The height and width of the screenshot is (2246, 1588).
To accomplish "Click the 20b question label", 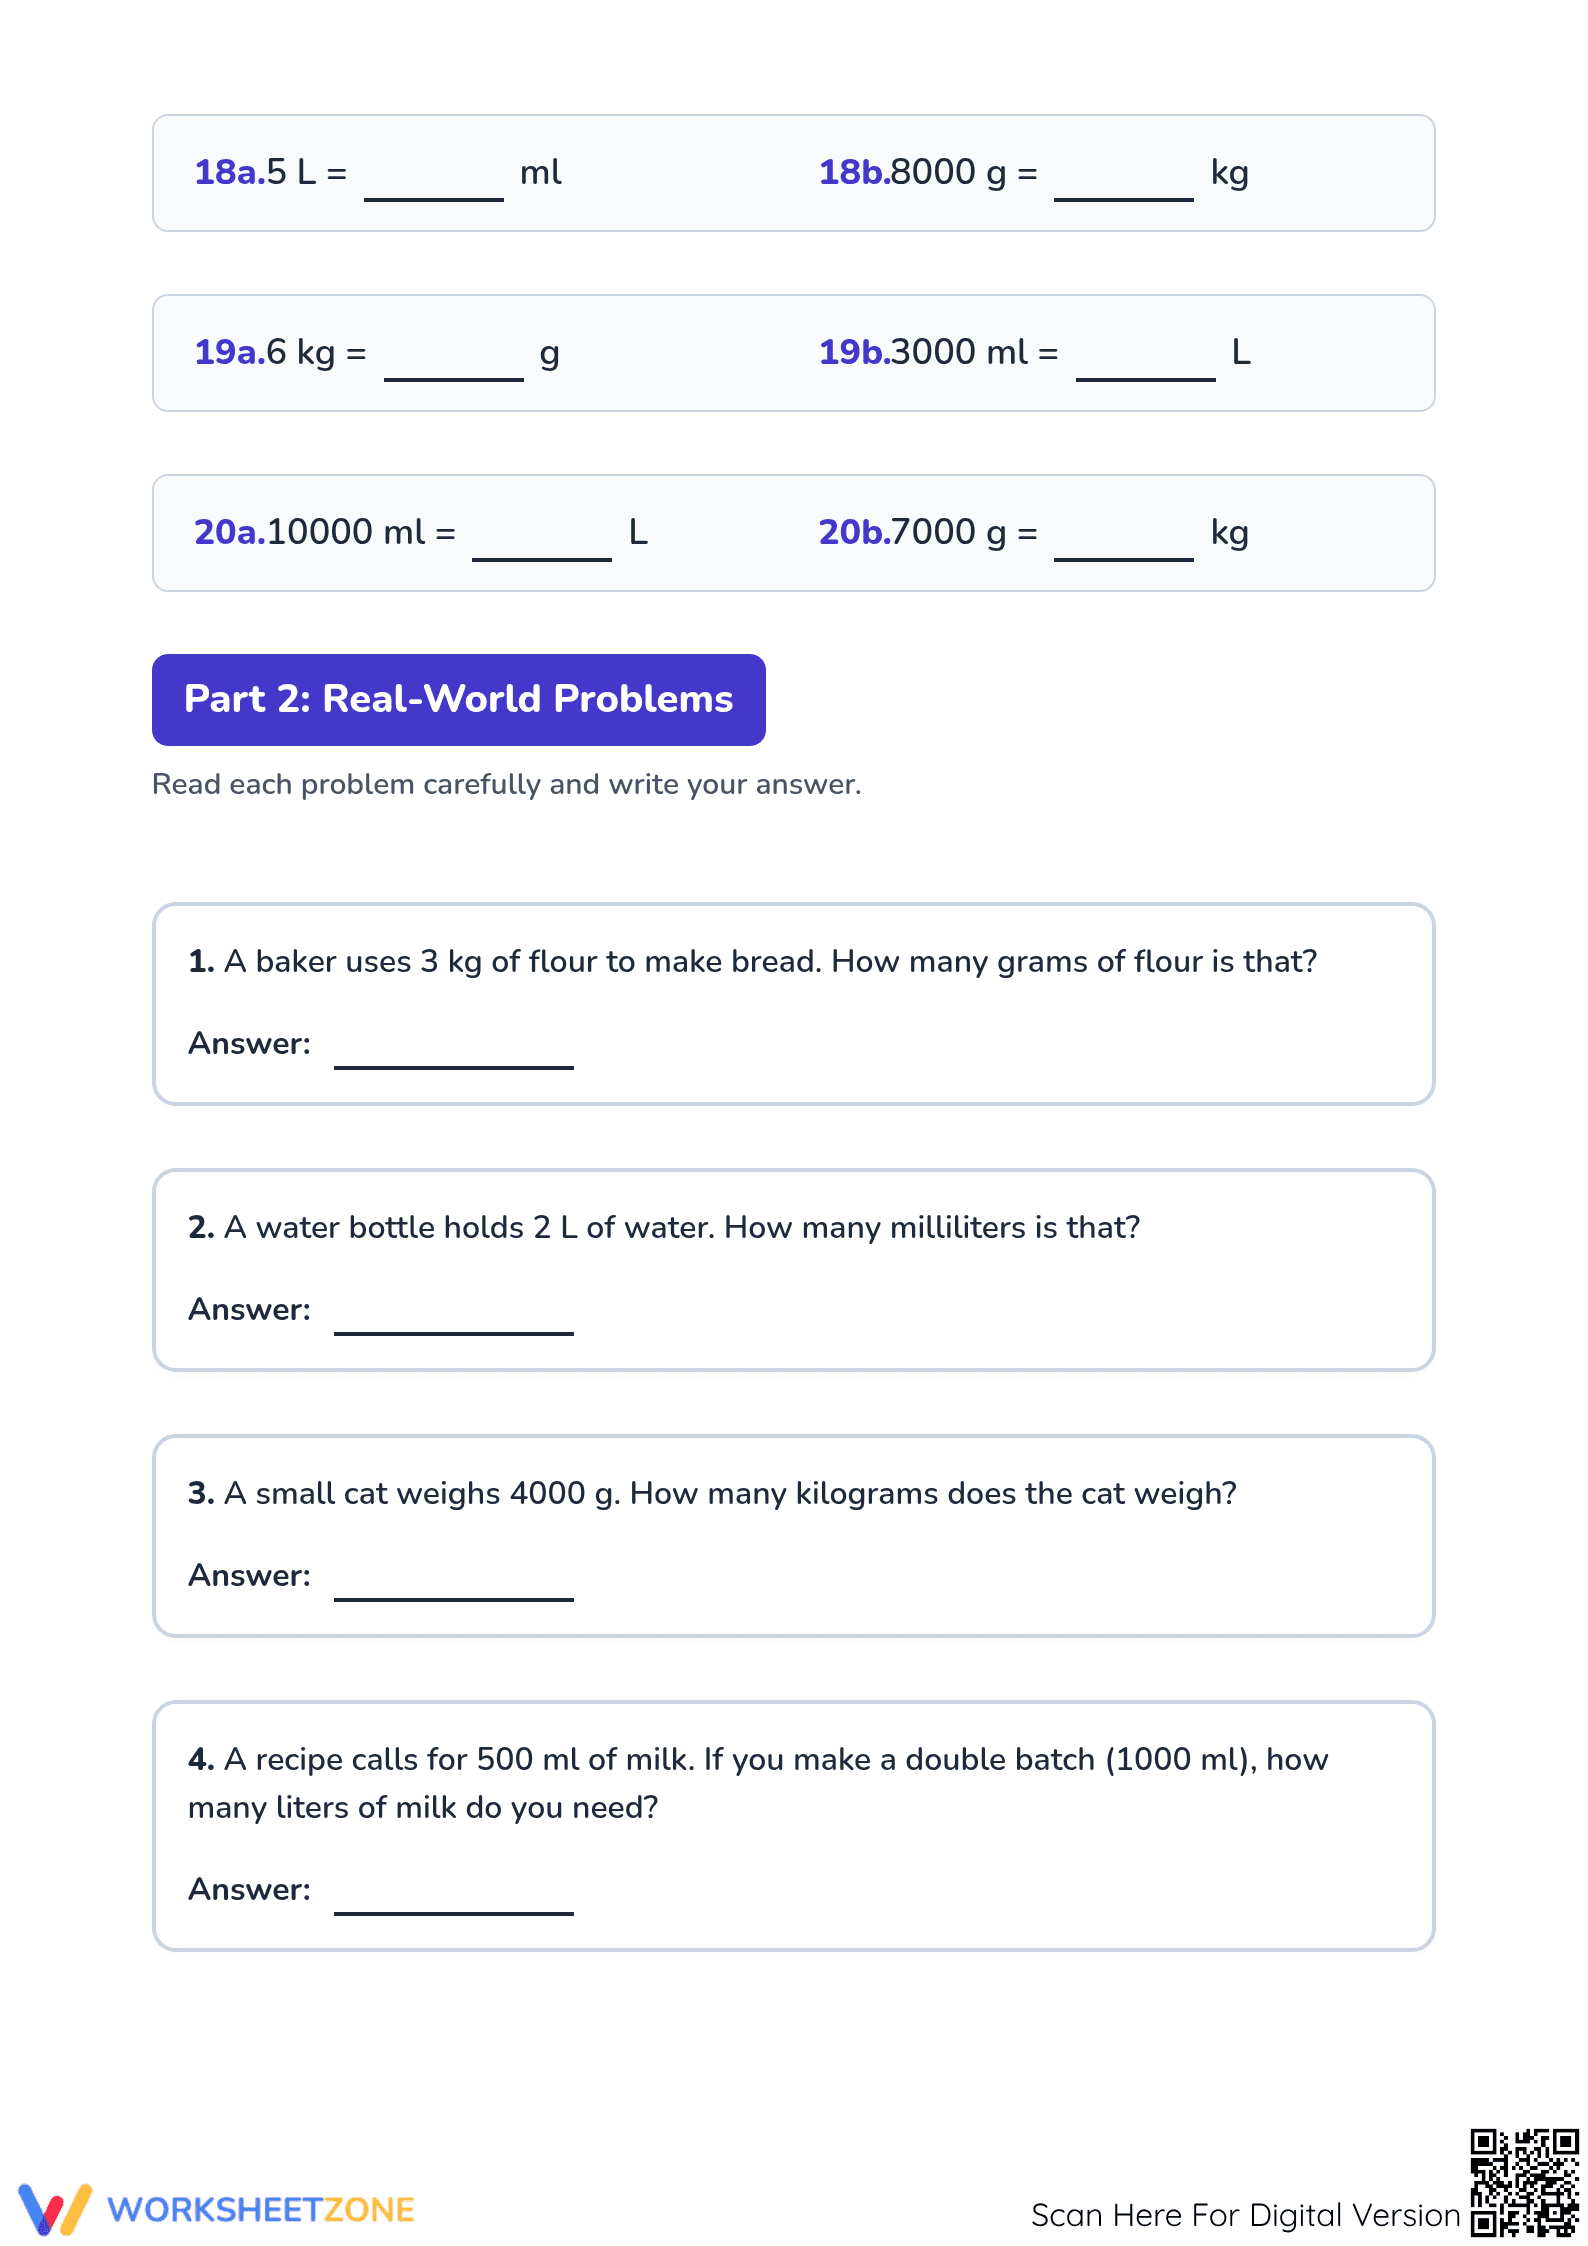I will click(x=854, y=532).
